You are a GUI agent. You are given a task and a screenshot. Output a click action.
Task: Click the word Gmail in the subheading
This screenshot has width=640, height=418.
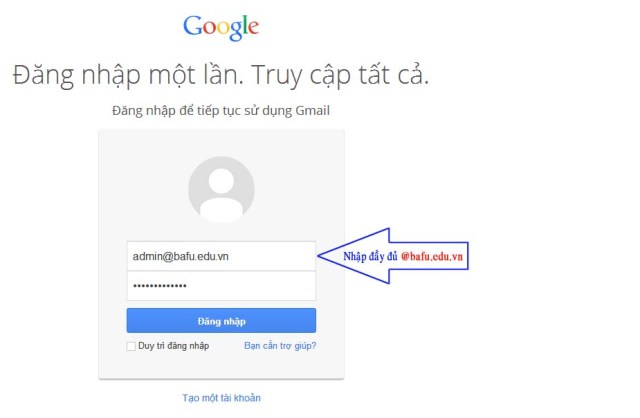312,111
